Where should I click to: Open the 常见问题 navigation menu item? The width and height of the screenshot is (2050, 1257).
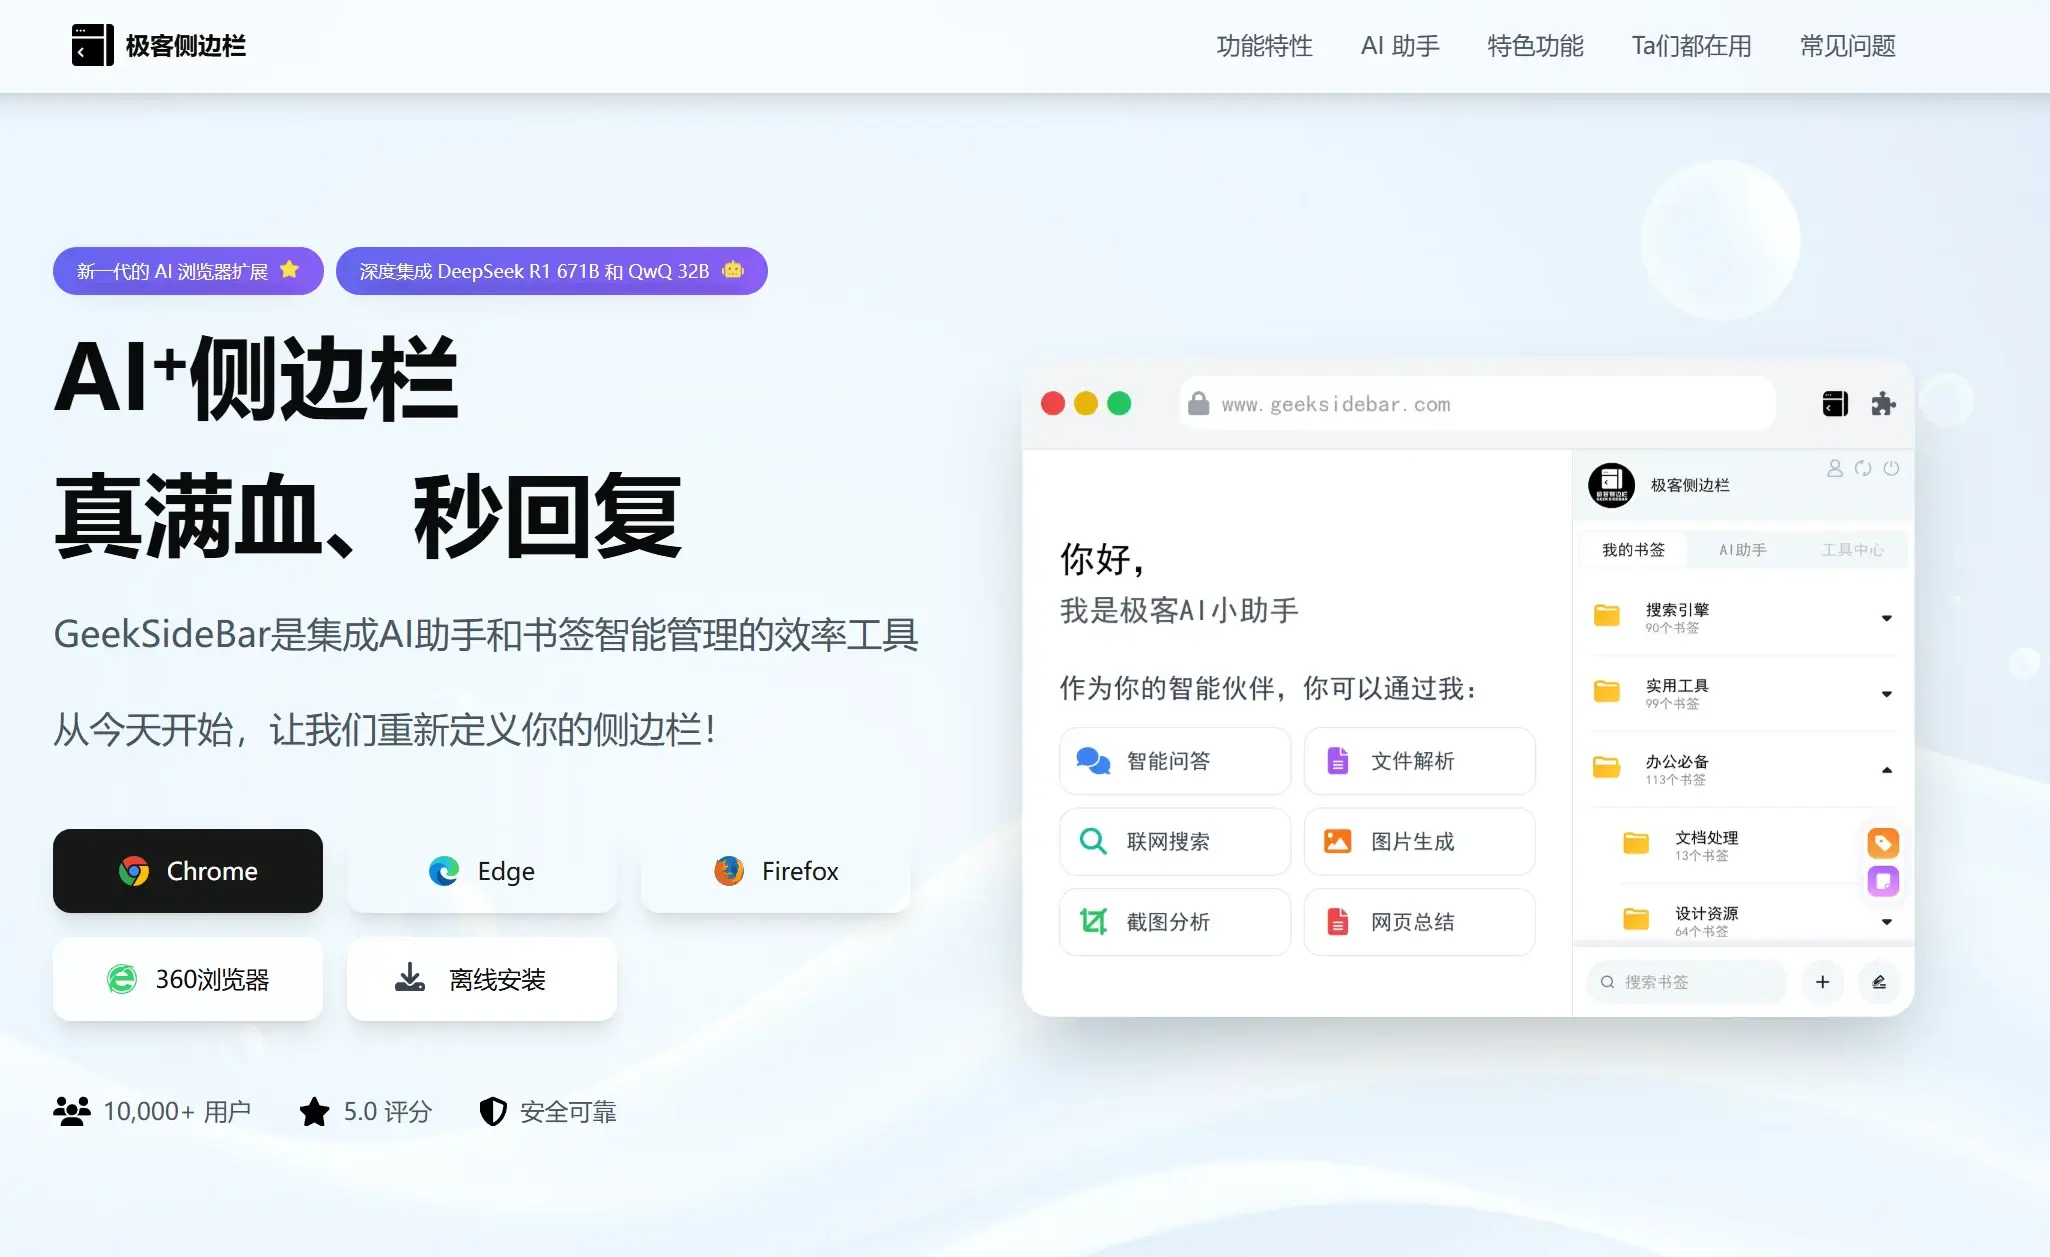coord(1845,46)
